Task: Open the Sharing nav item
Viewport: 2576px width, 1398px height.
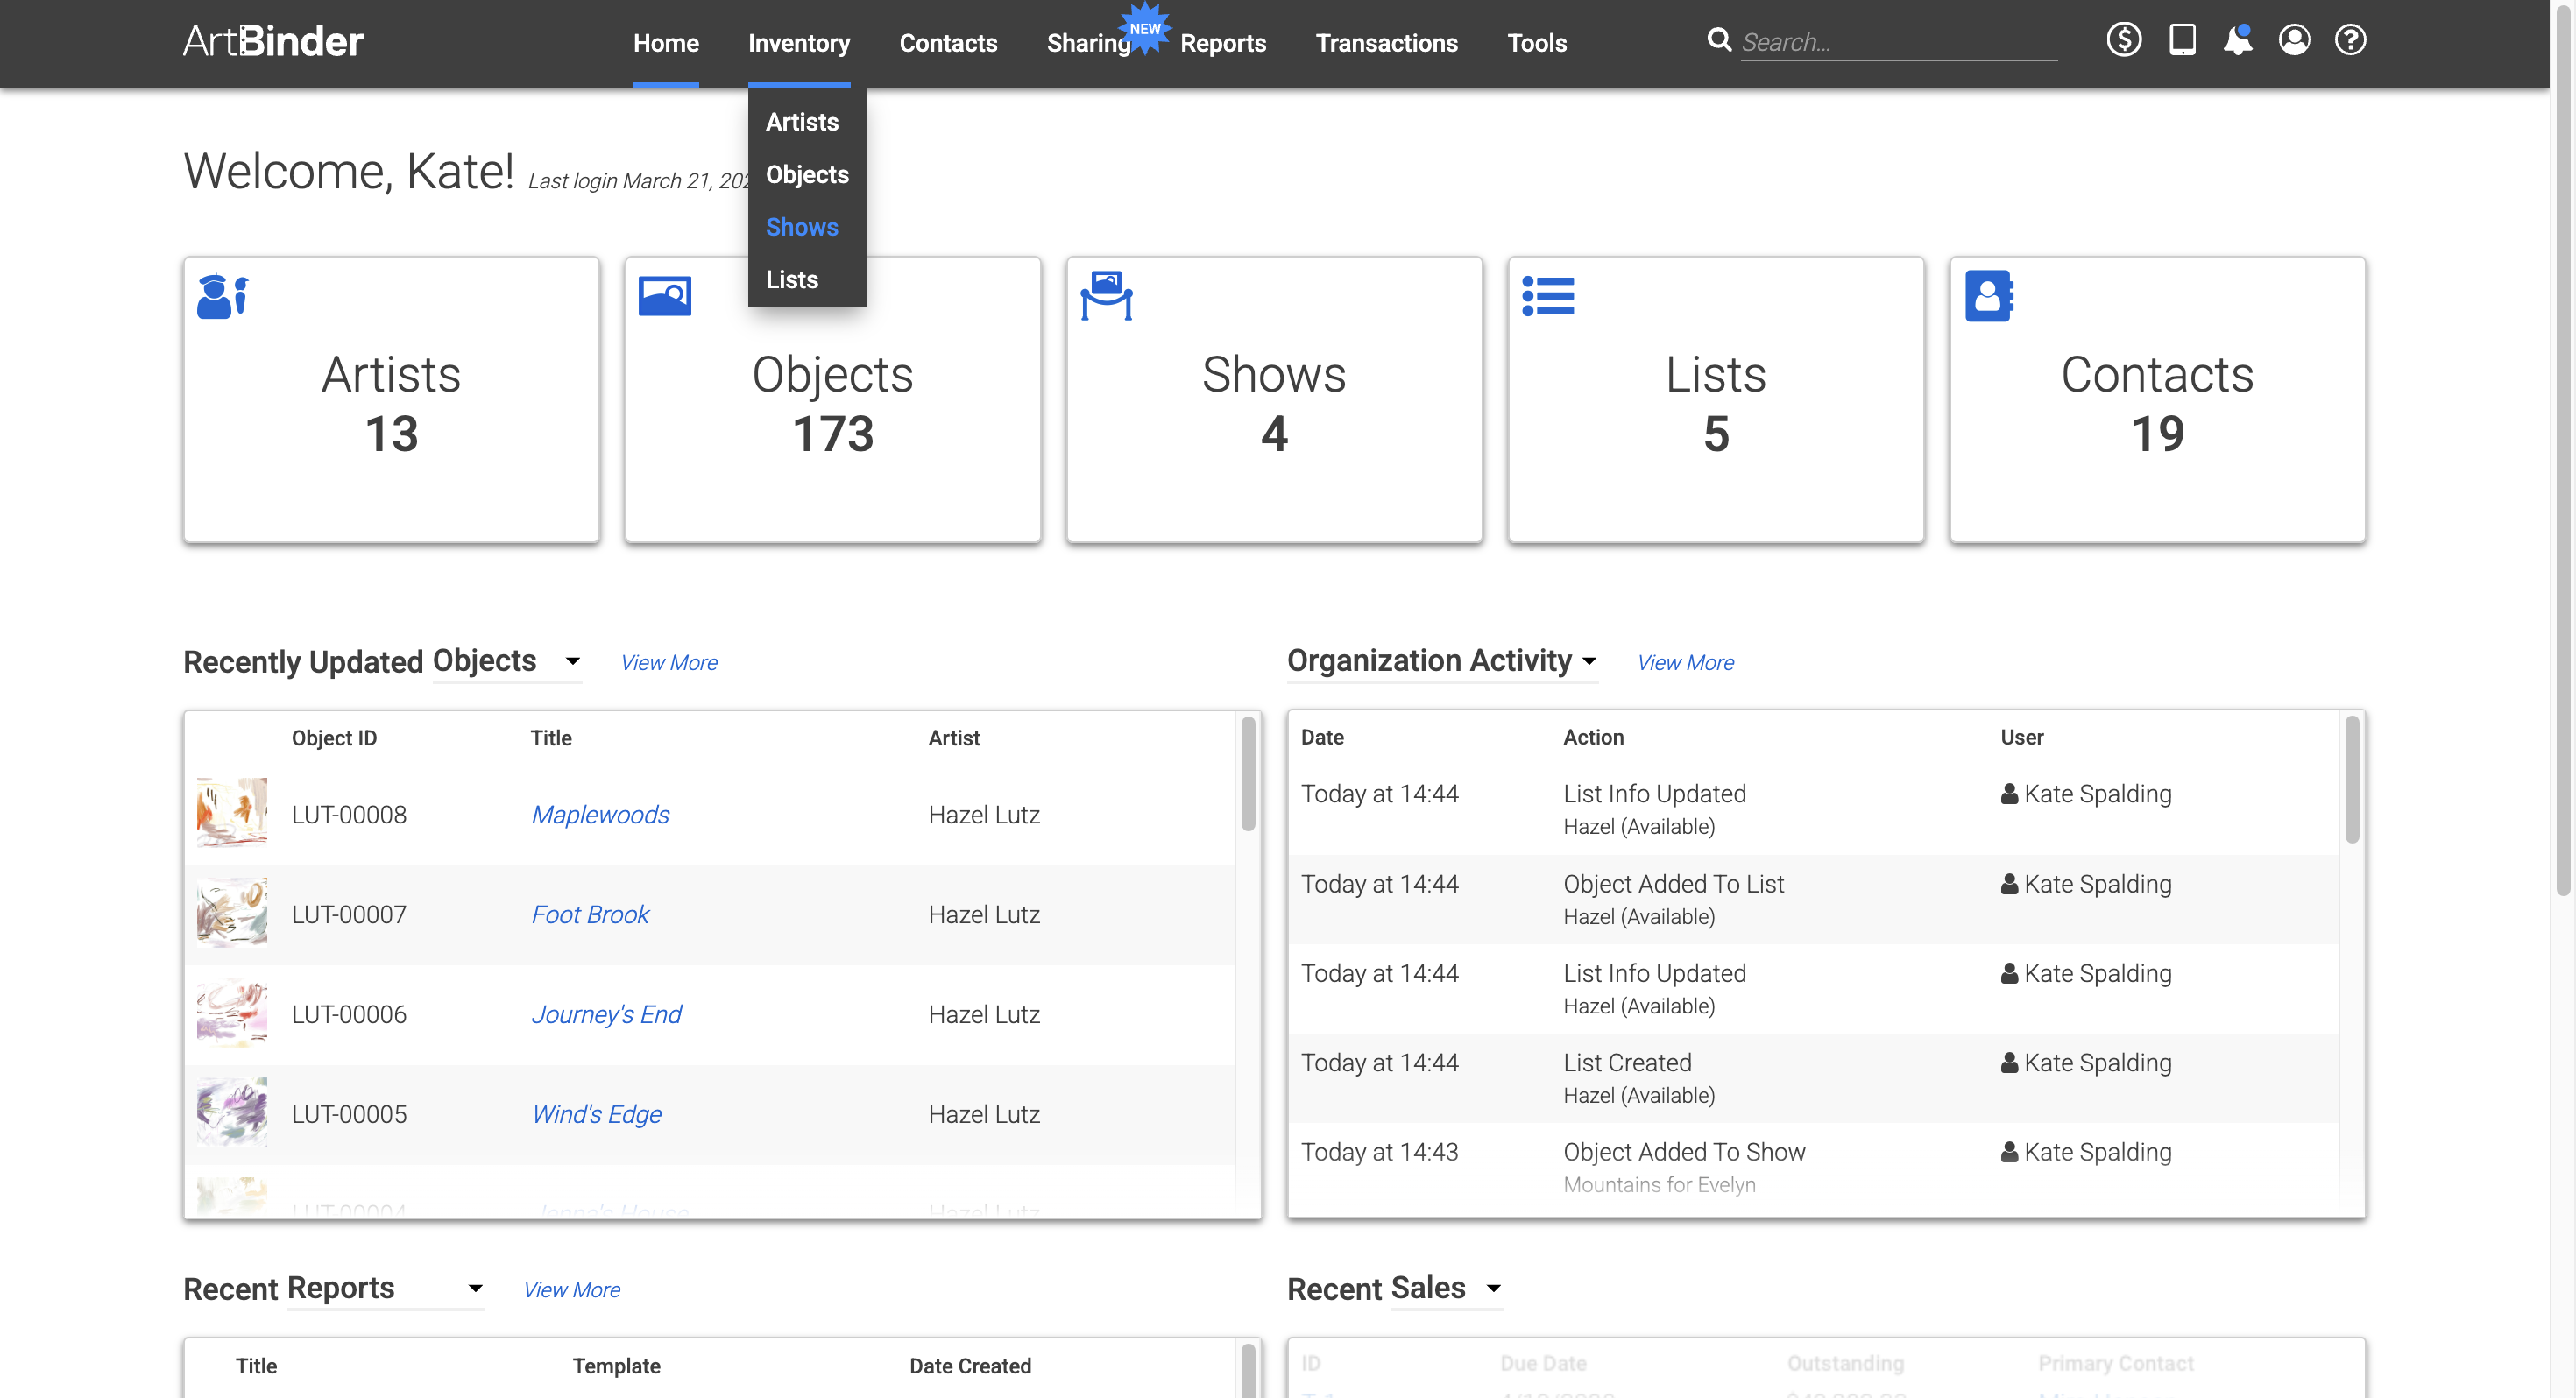Action: click(x=1088, y=43)
